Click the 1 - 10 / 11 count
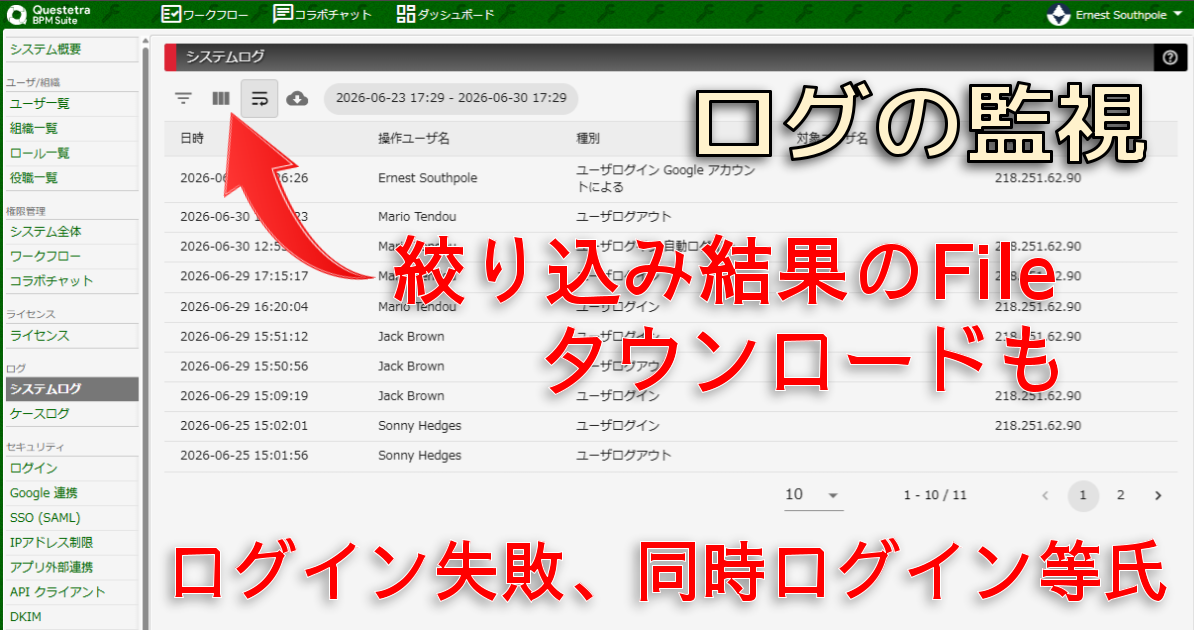 935,495
